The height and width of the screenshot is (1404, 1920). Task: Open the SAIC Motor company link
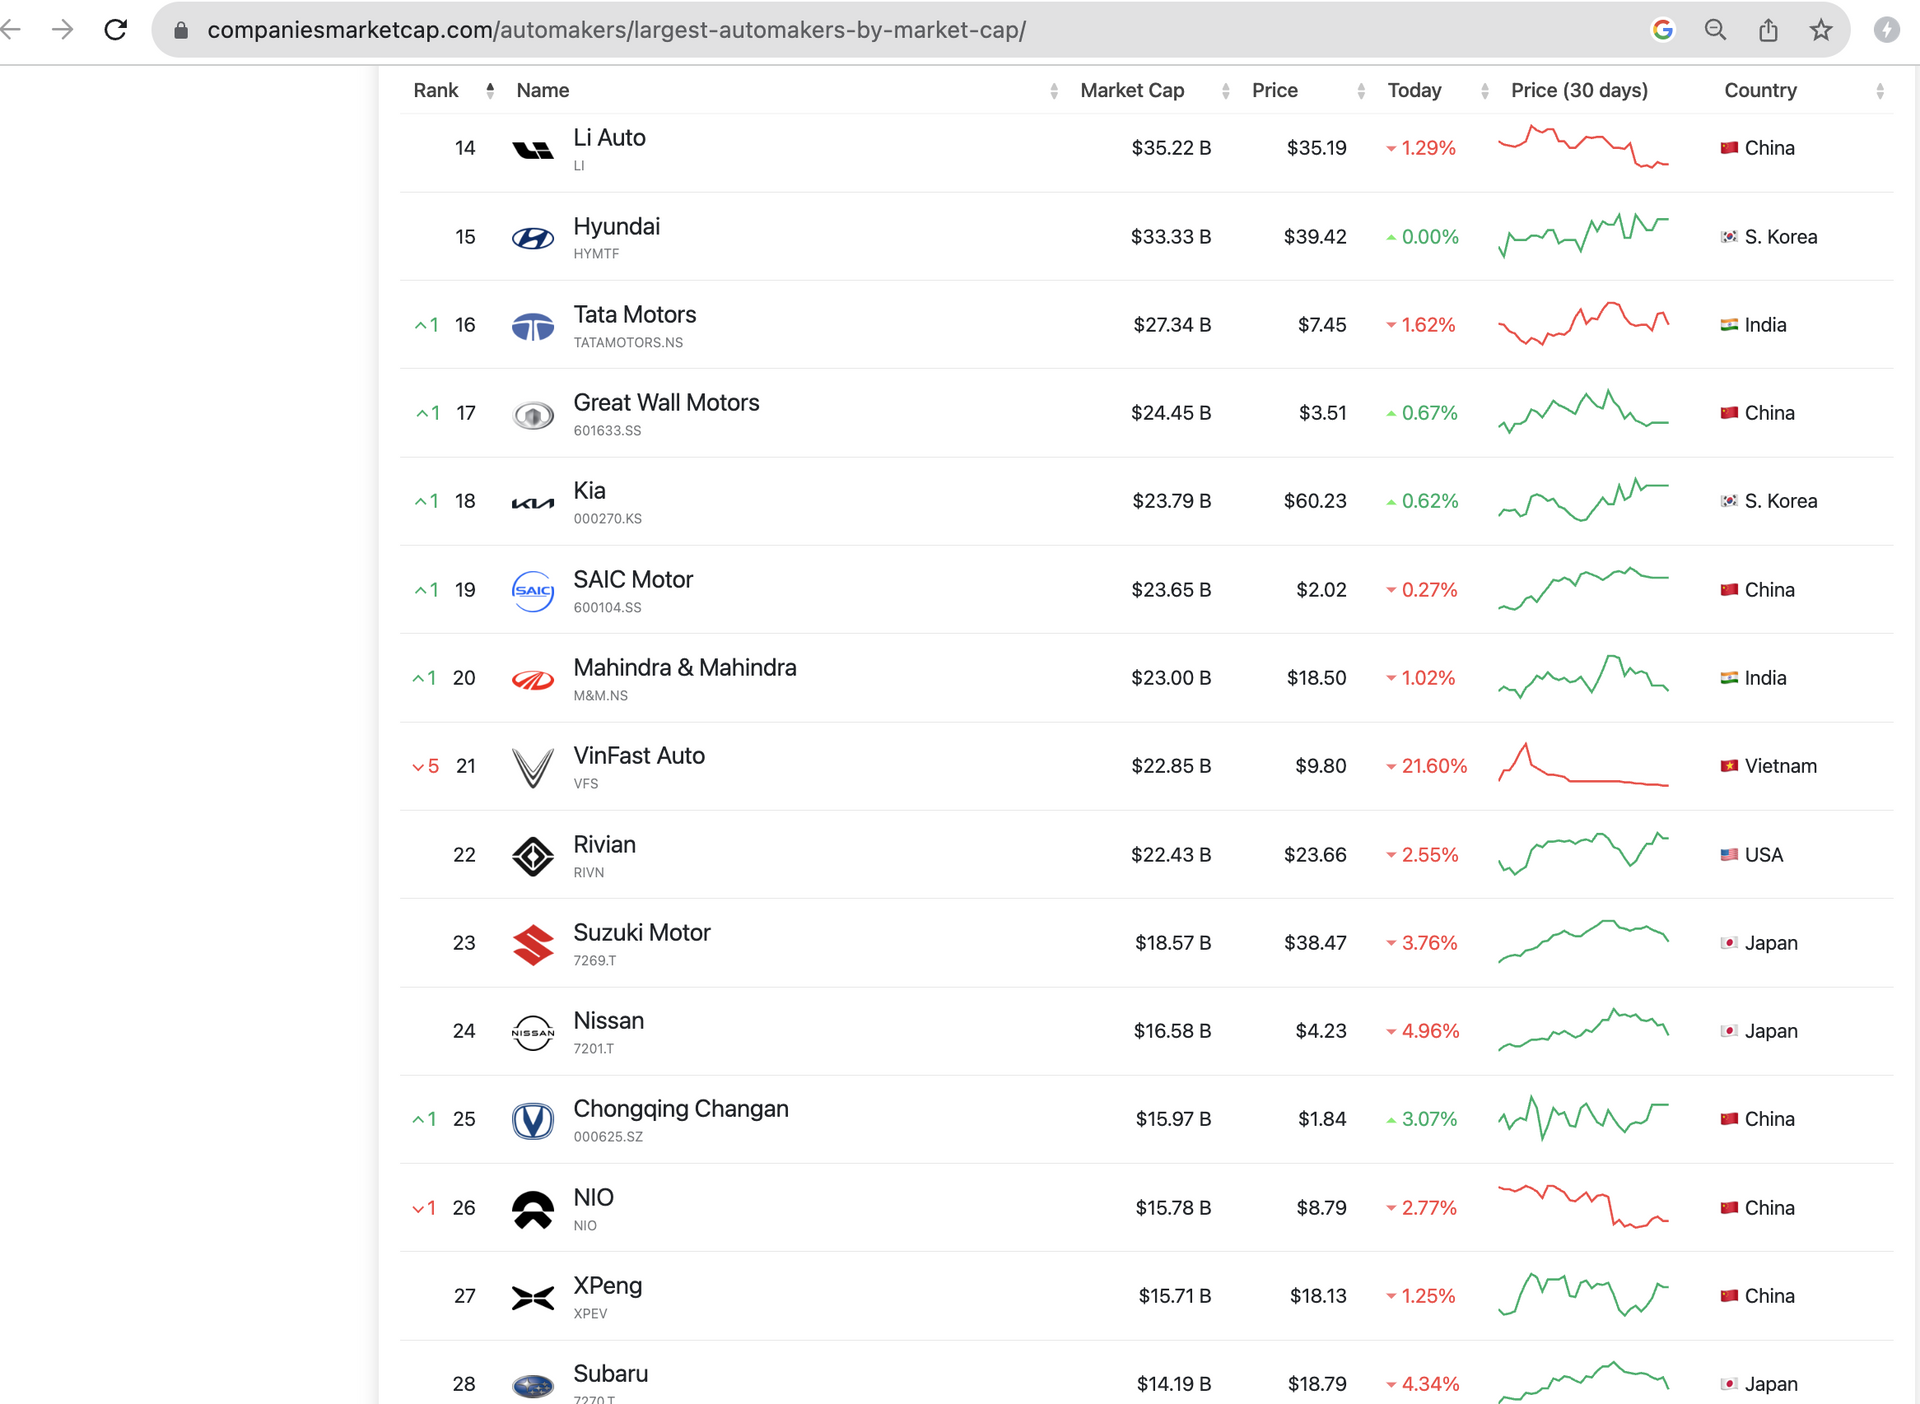(633, 579)
